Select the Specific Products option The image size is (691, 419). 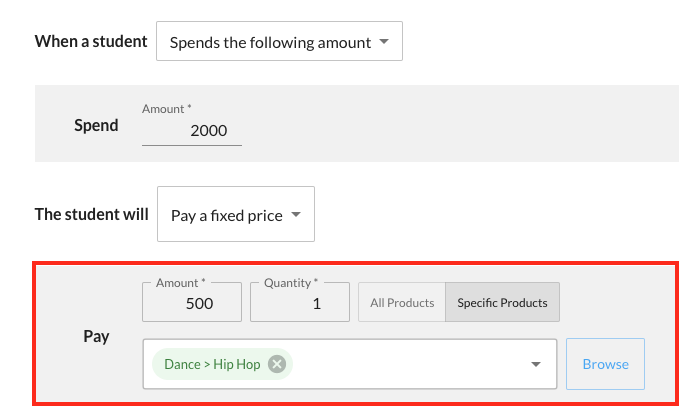(502, 303)
